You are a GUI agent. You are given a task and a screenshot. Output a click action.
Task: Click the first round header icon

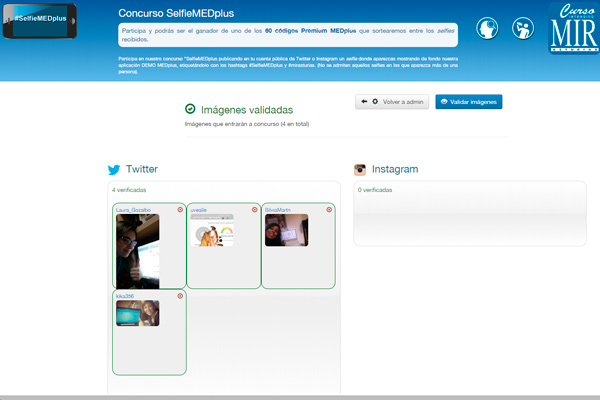coord(489,29)
